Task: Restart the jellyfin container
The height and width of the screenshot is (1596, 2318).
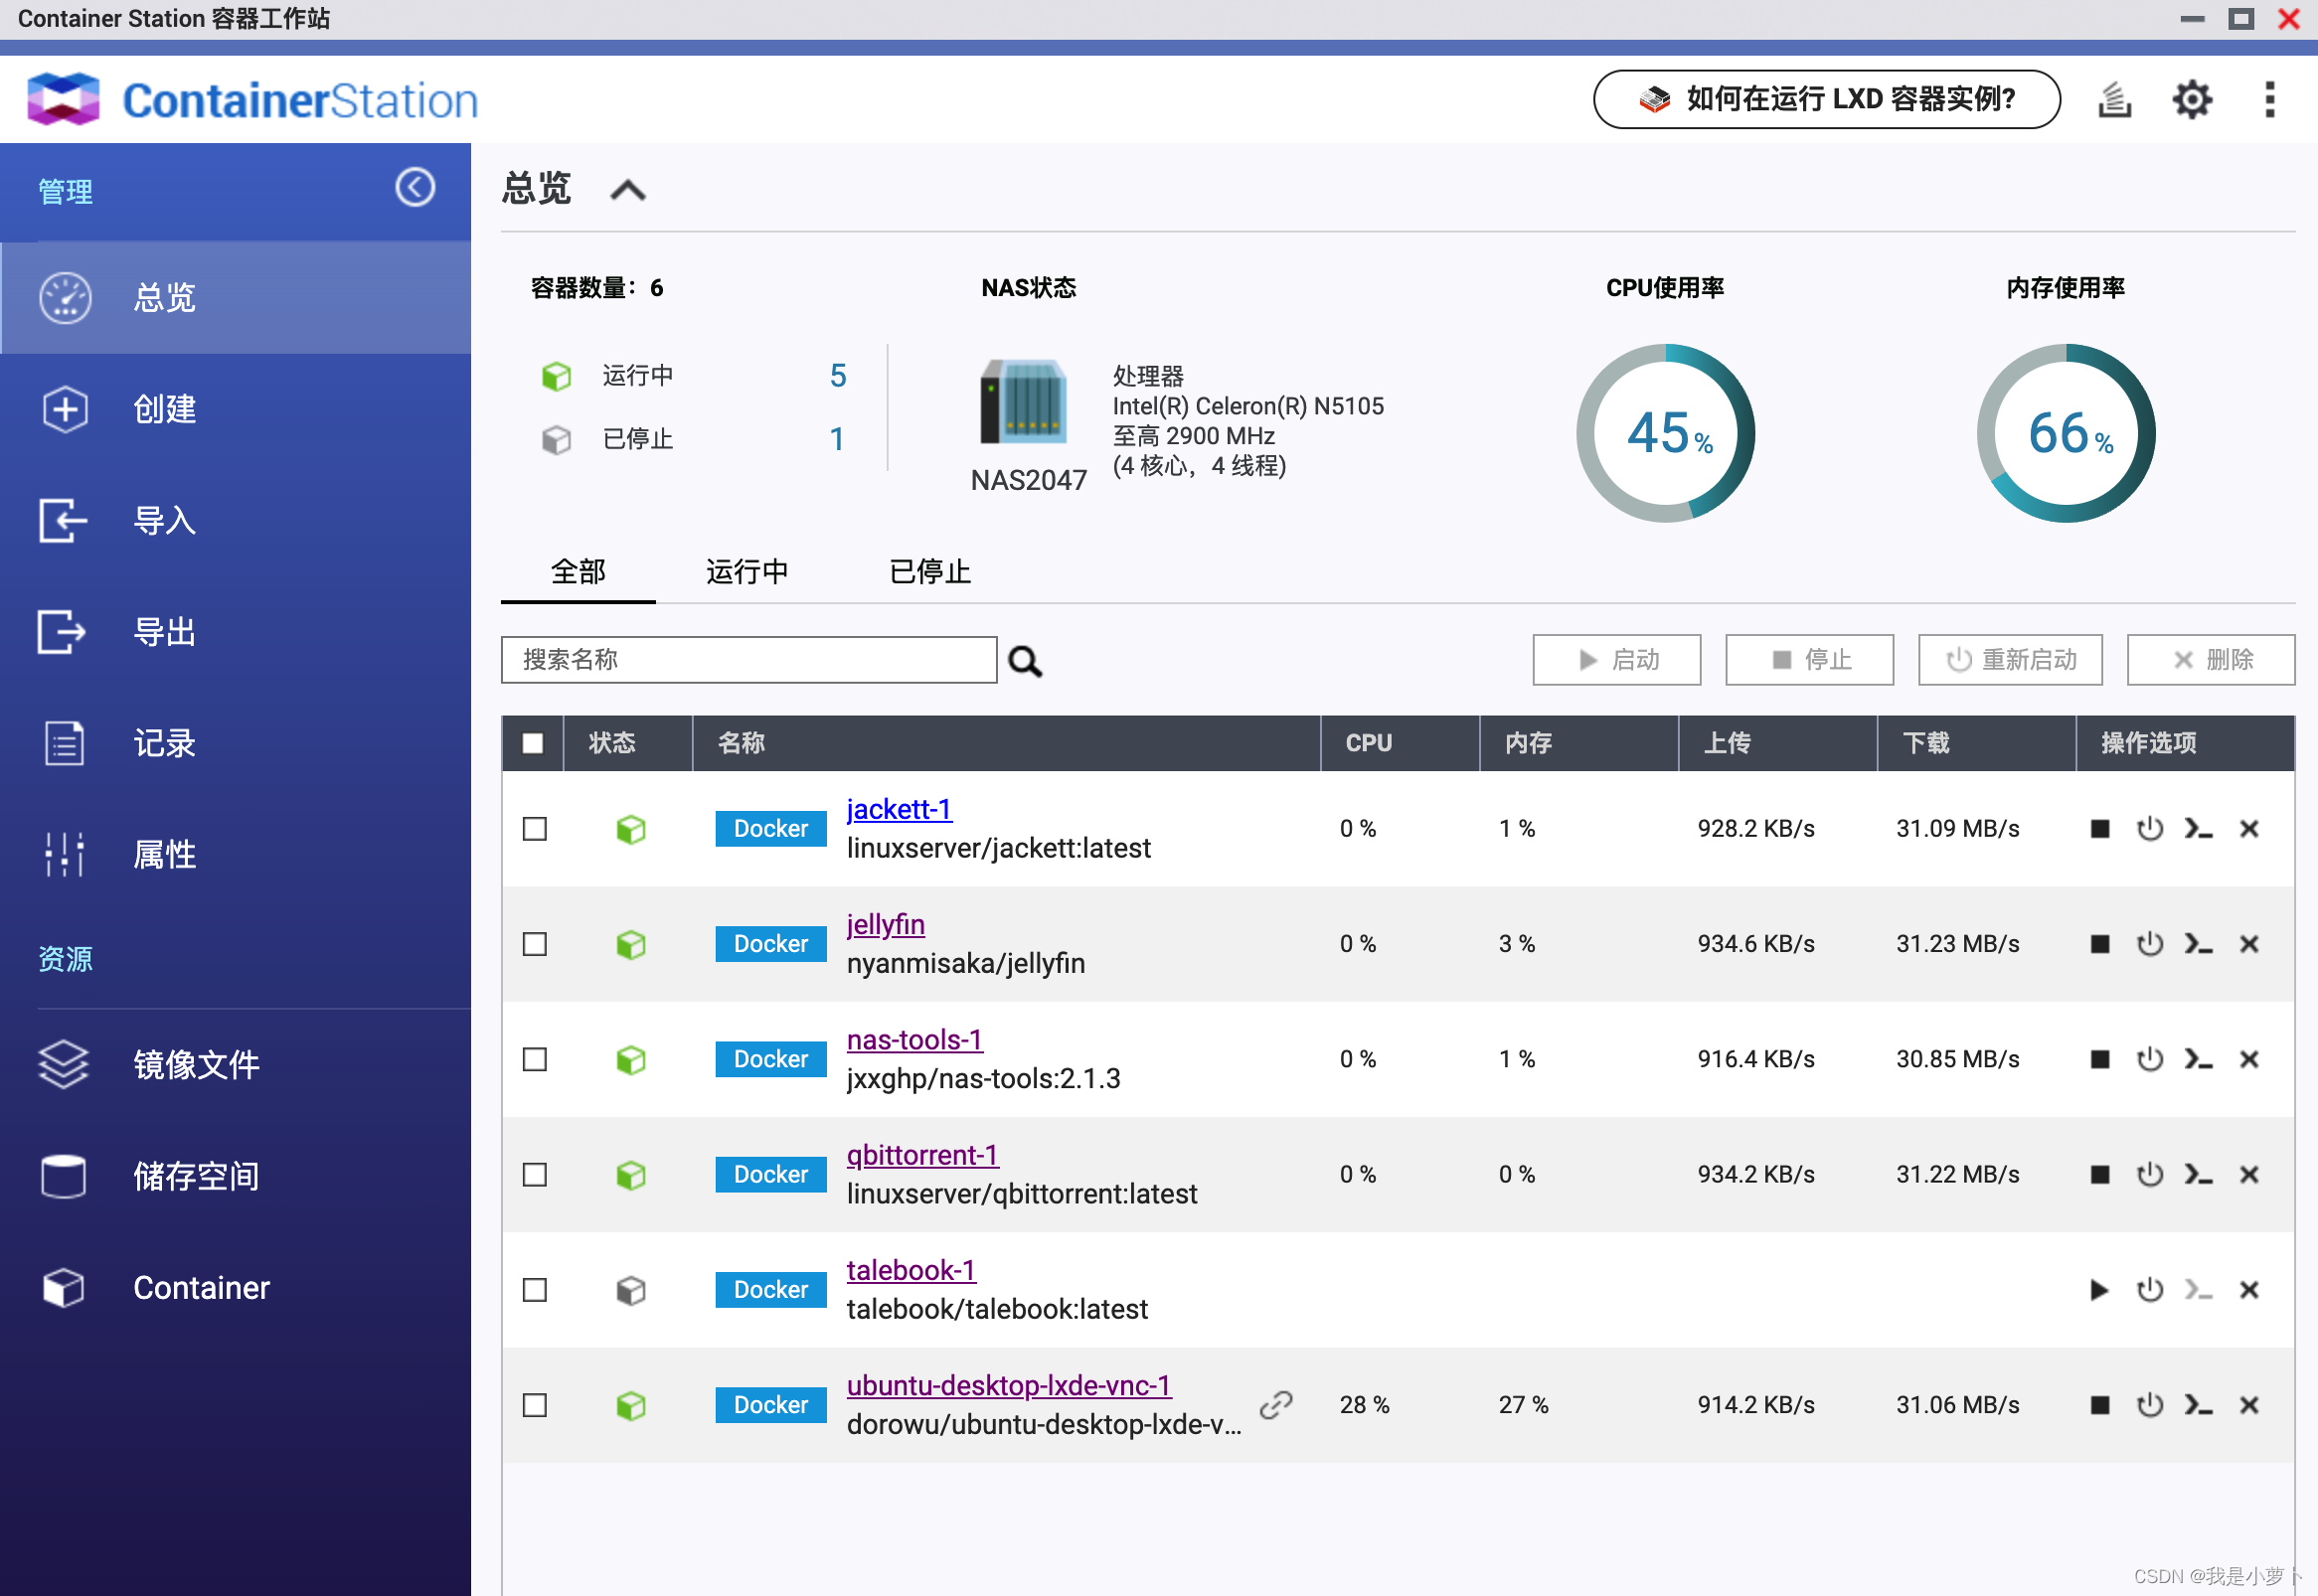Action: click(2149, 944)
